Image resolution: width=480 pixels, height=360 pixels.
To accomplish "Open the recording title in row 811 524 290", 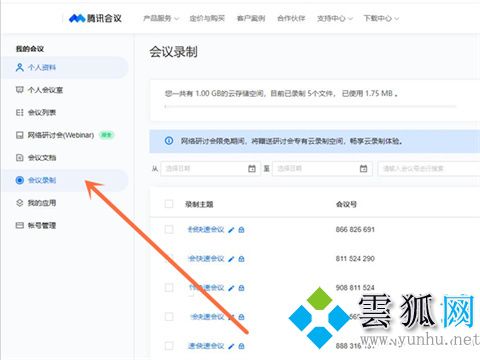I will (x=206, y=258).
